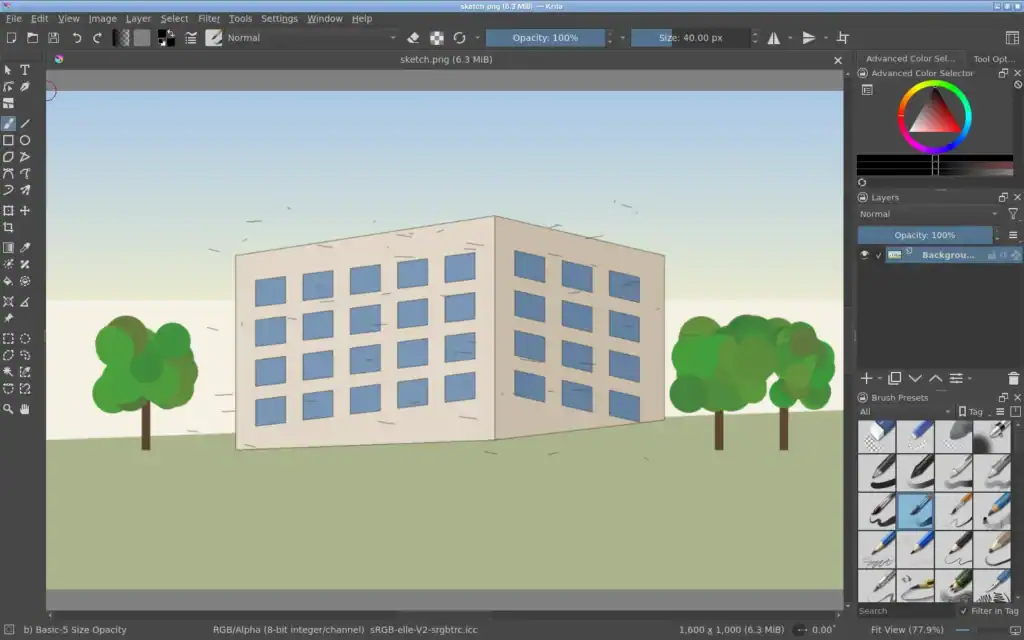Open the Filter menu
The height and width of the screenshot is (640, 1024).
click(x=209, y=18)
